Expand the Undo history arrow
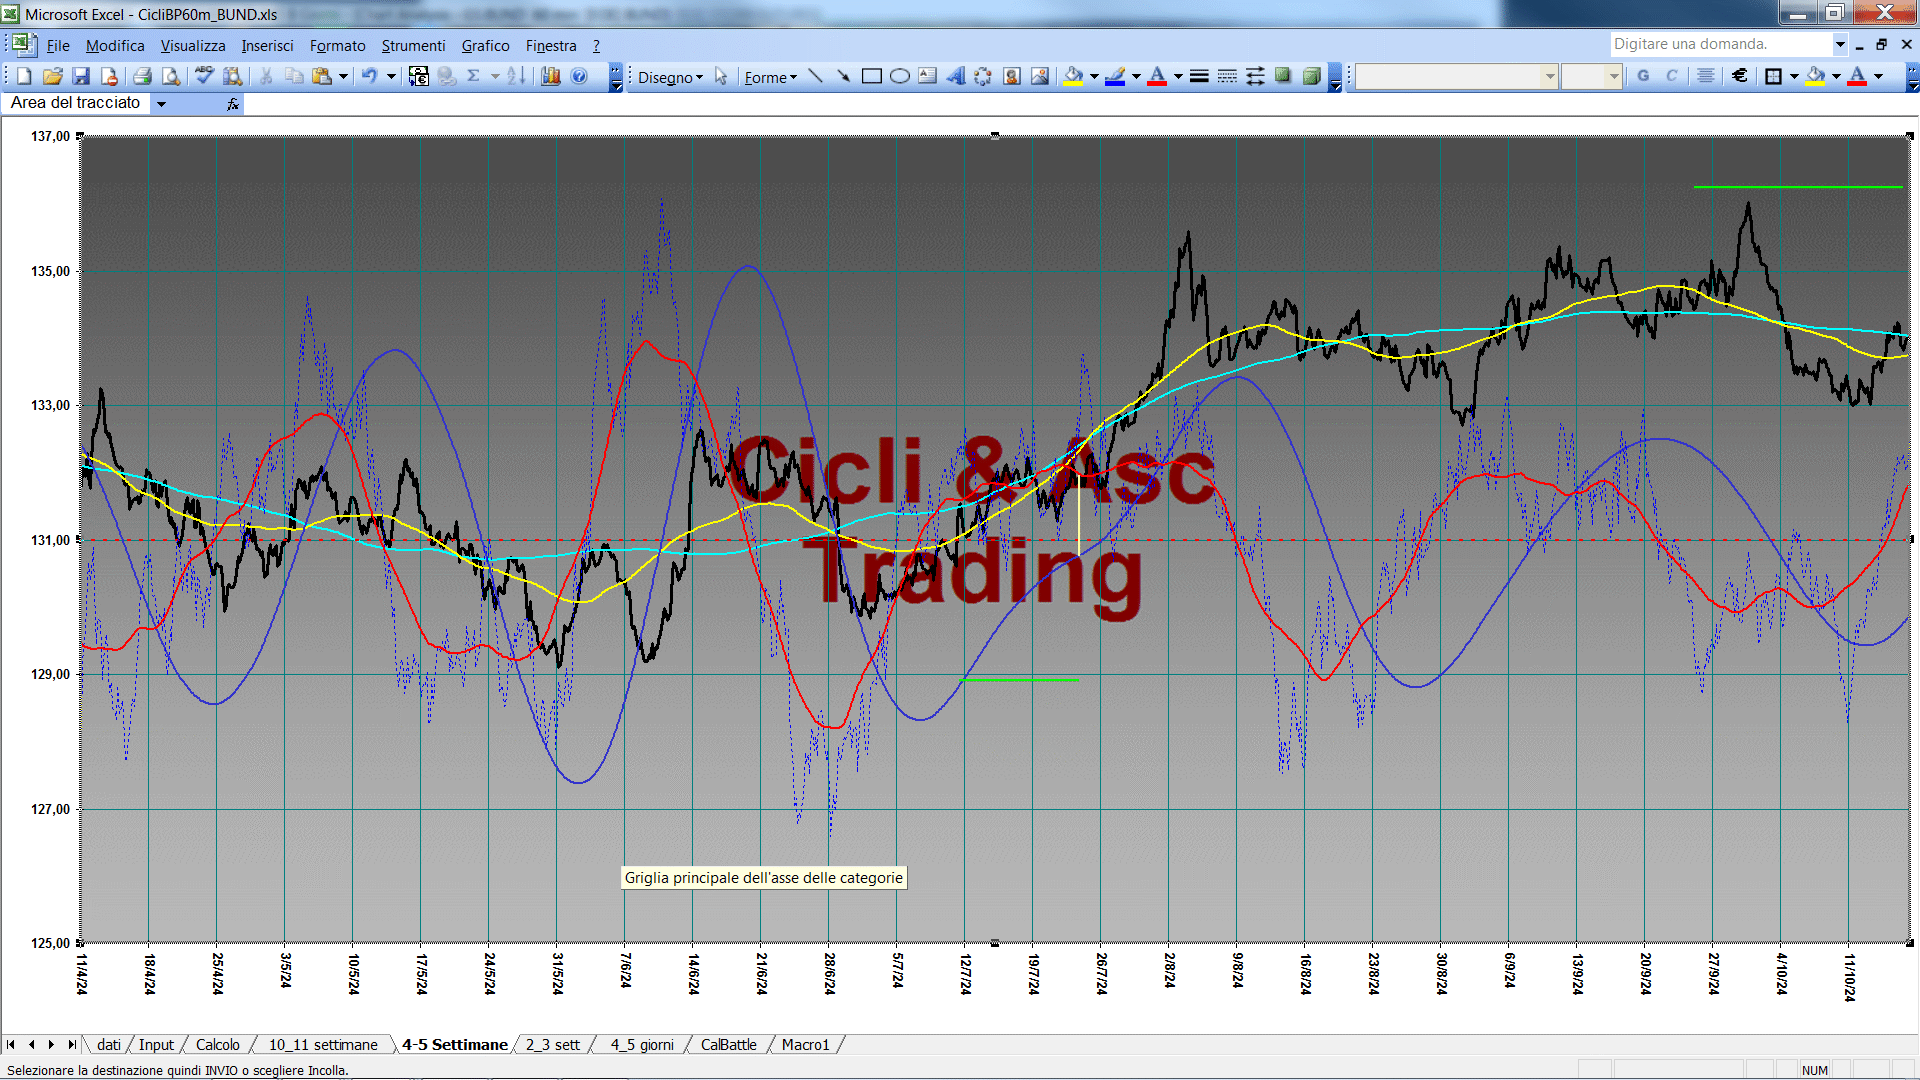Screen dimensions: 1920x1080 coord(391,76)
